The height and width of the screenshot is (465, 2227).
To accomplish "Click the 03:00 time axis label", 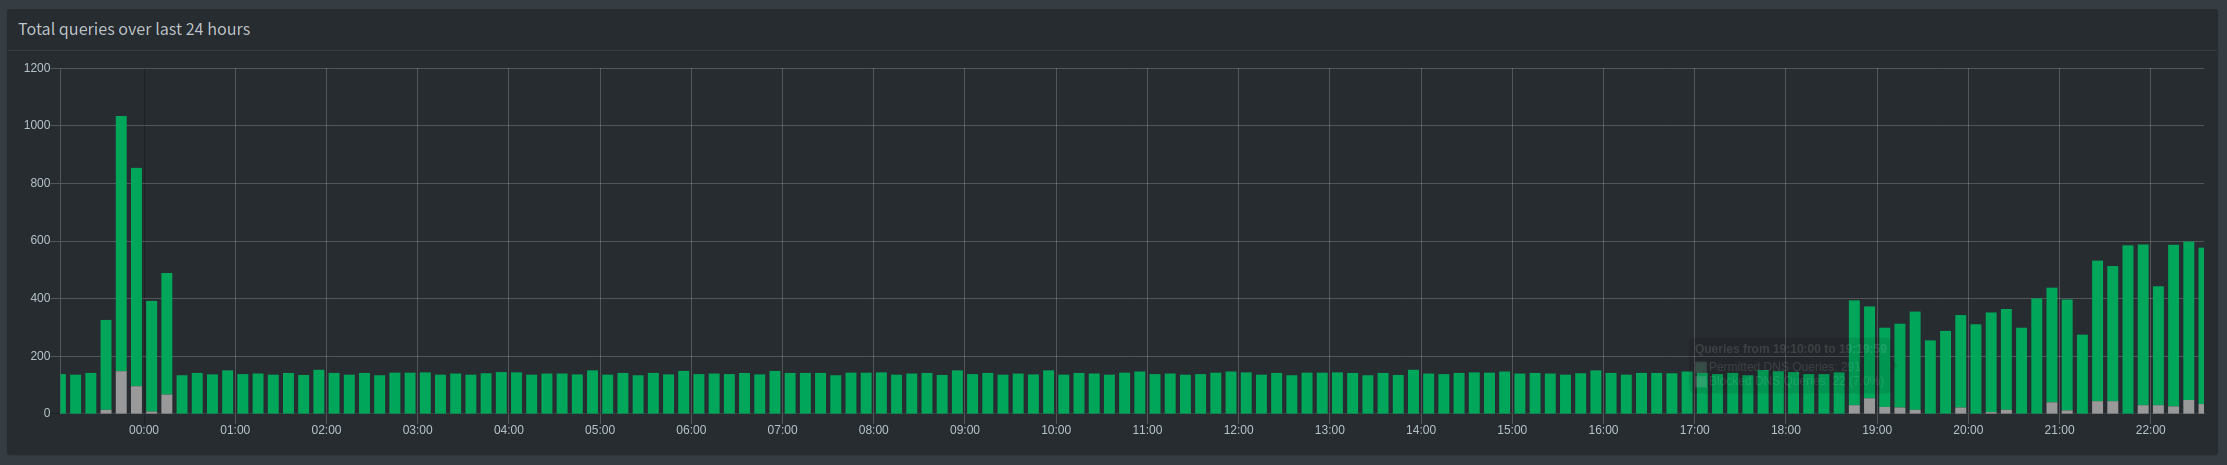I will pyautogui.click(x=417, y=430).
